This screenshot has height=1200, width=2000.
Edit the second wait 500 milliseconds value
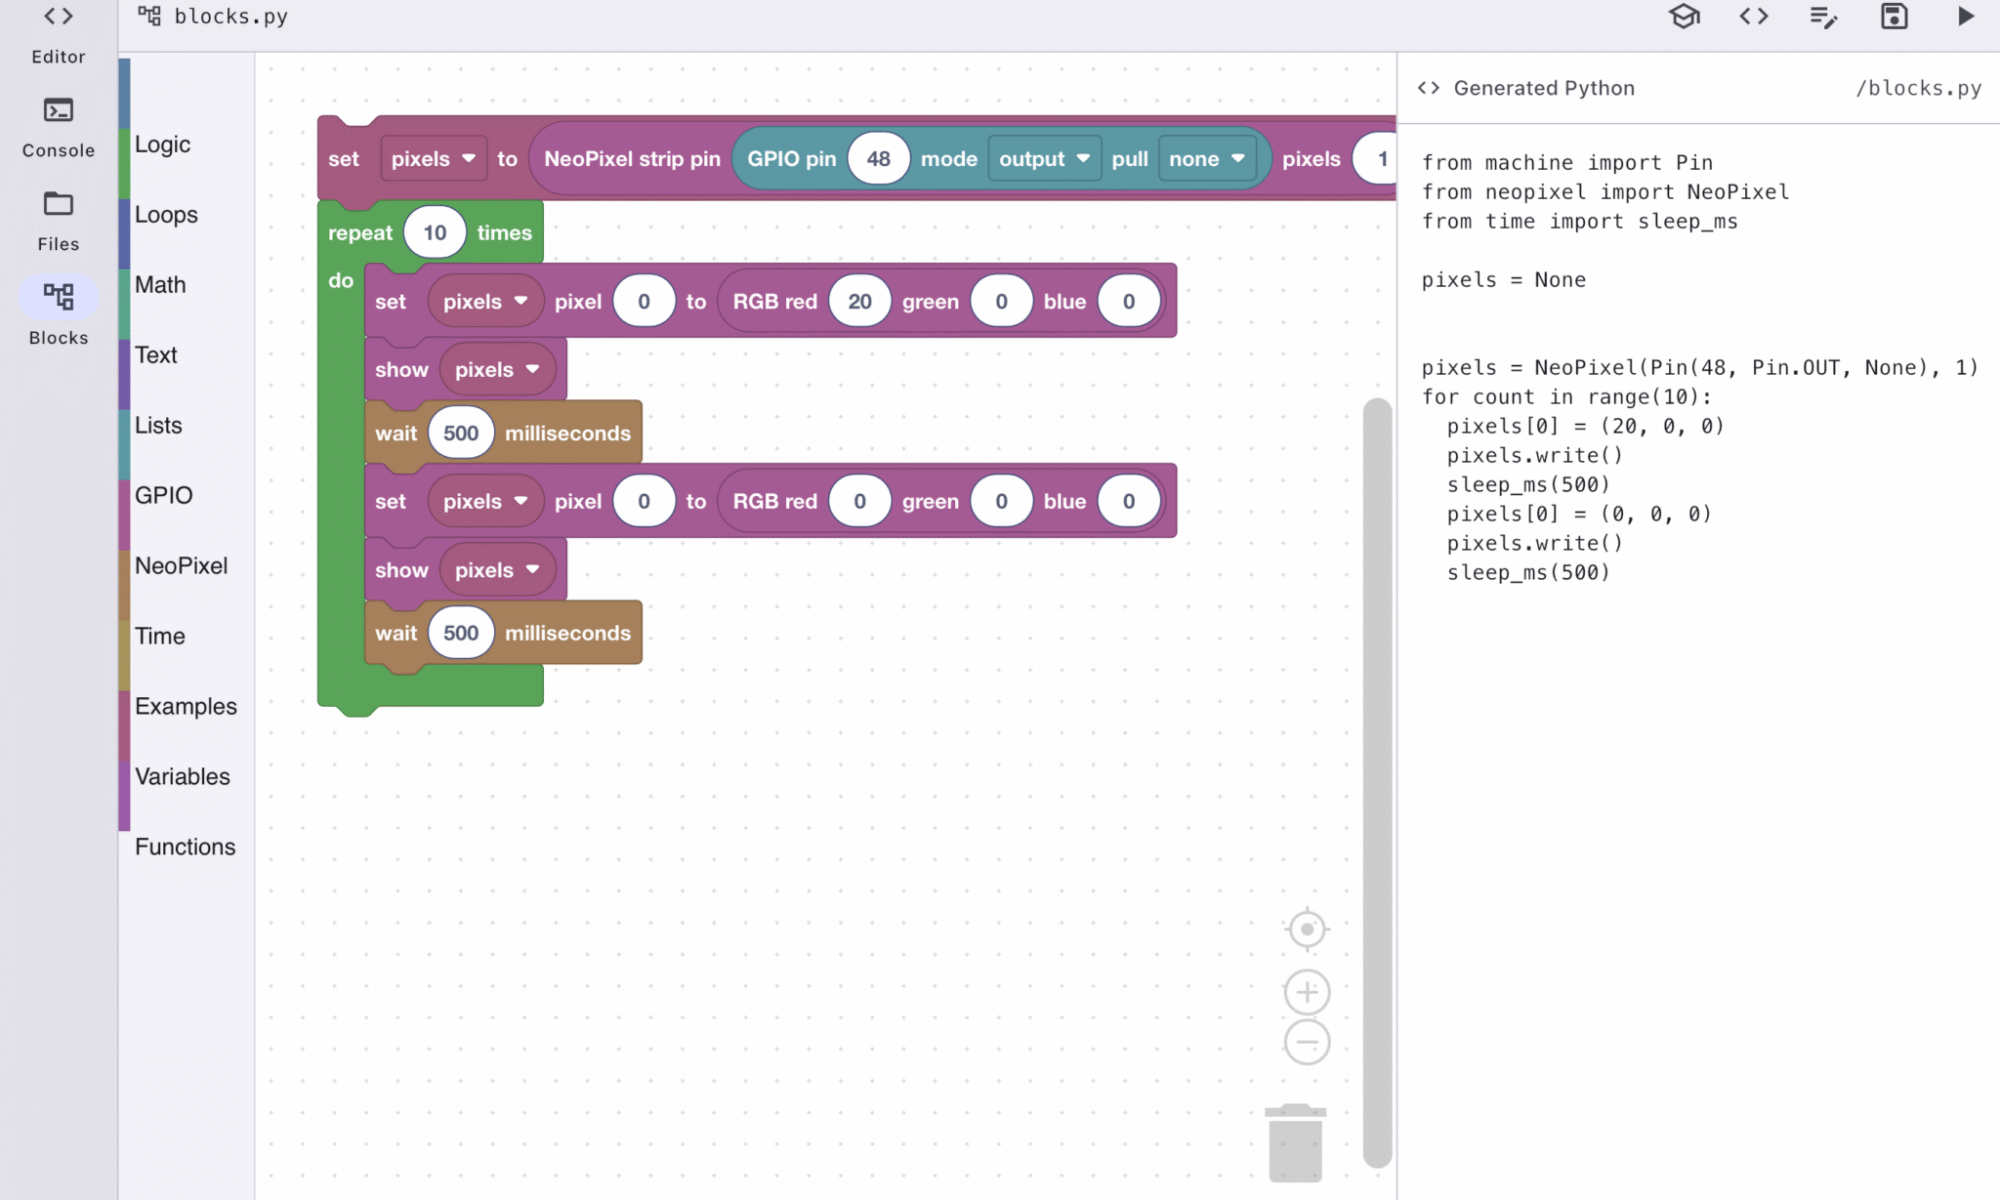461,633
